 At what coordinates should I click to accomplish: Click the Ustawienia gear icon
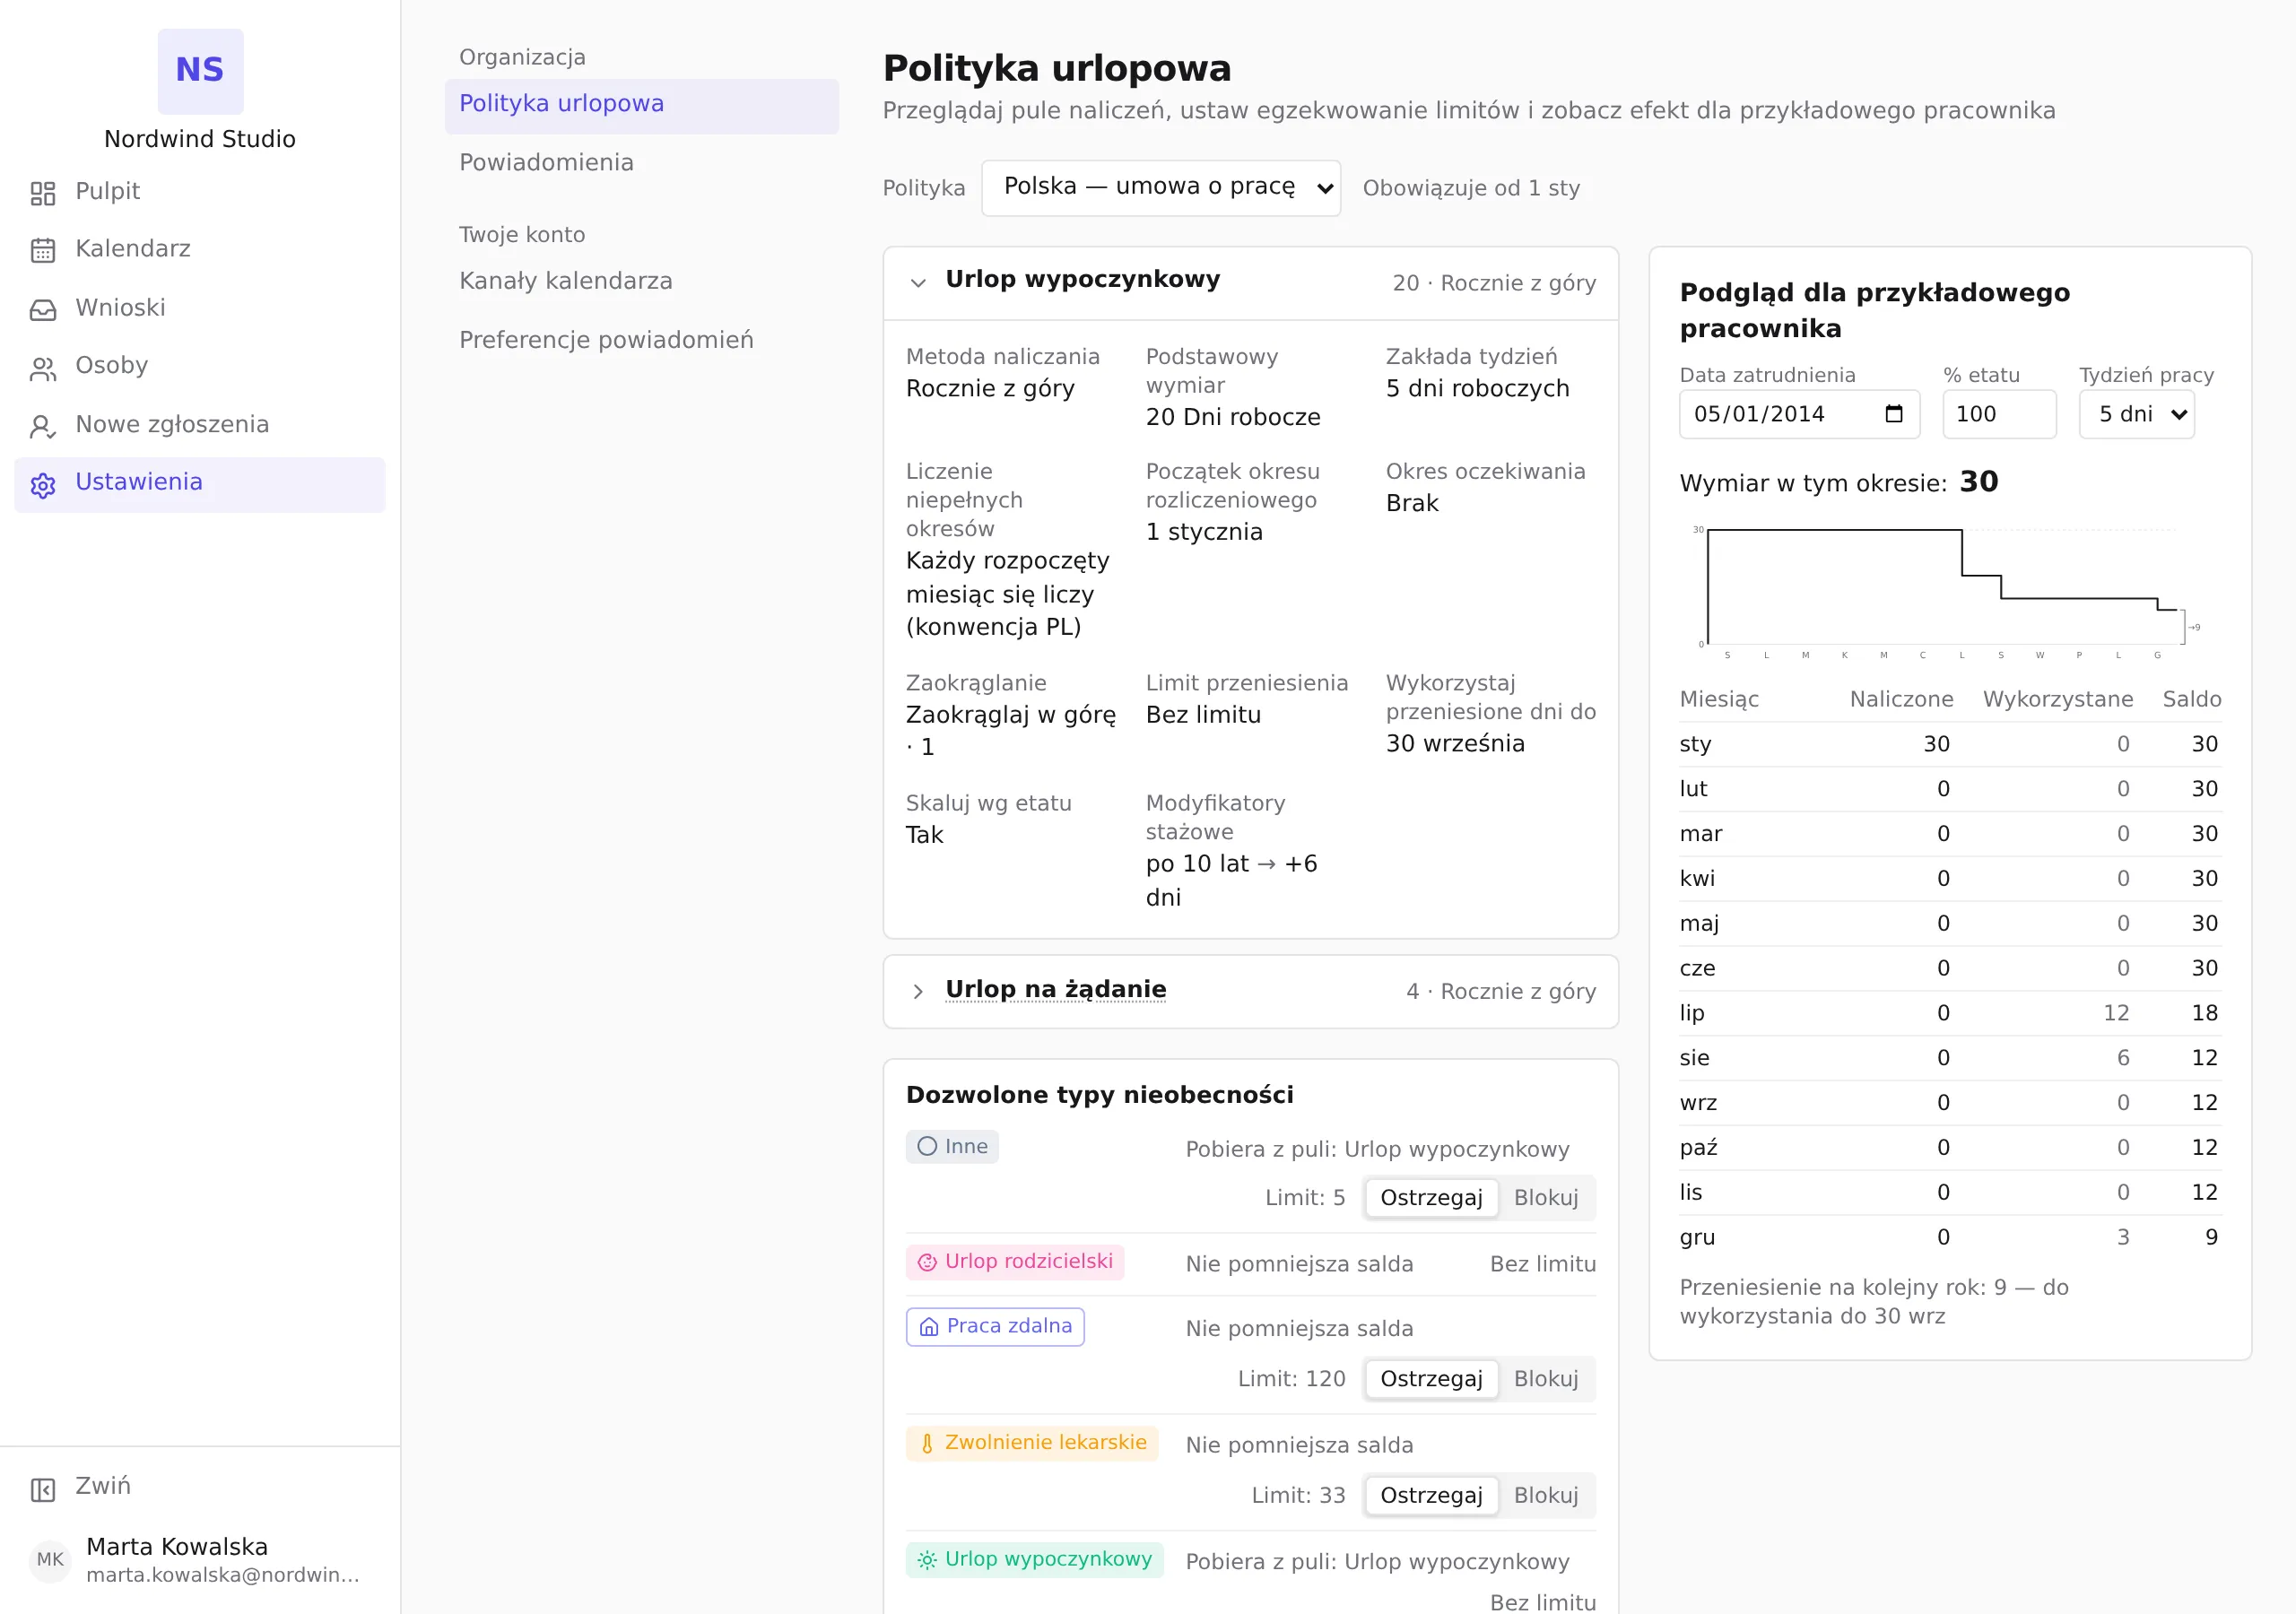43,485
